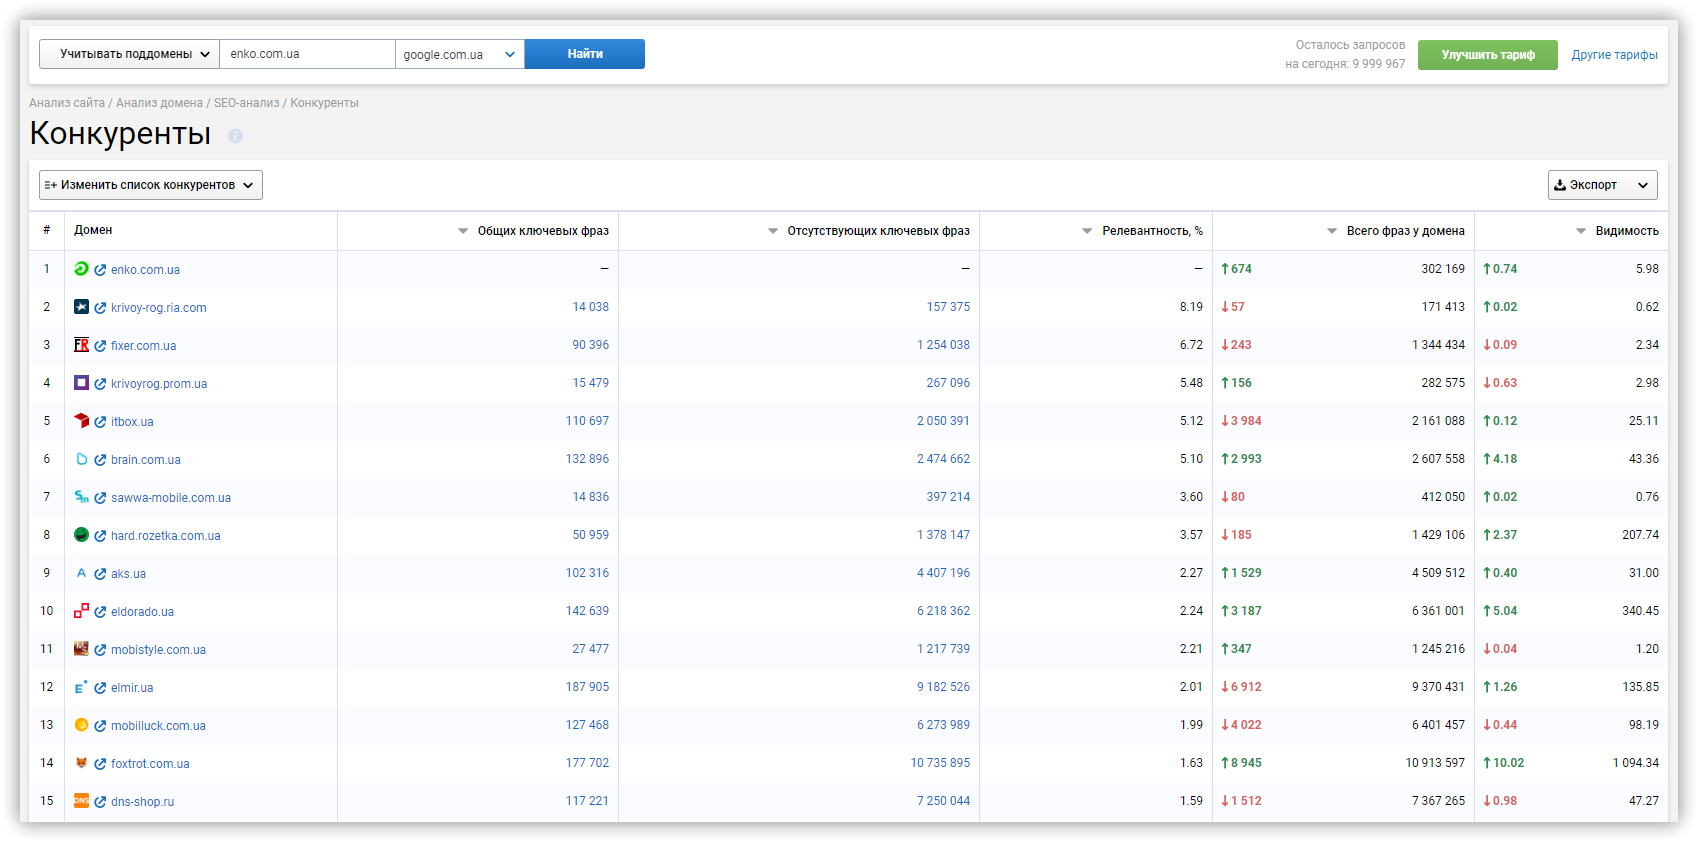Image resolution: width=1698 pixels, height=842 pixels.
Task: Open external link icon for hard.rozetka.com.ua
Action: [100, 536]
